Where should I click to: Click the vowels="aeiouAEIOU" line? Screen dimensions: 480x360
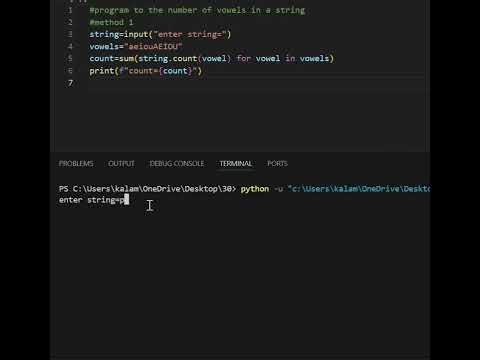coord(136,46)
